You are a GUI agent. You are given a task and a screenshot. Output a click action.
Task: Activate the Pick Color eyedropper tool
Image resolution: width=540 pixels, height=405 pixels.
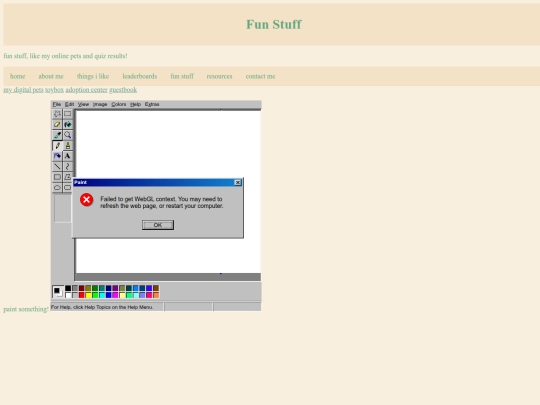57,135
